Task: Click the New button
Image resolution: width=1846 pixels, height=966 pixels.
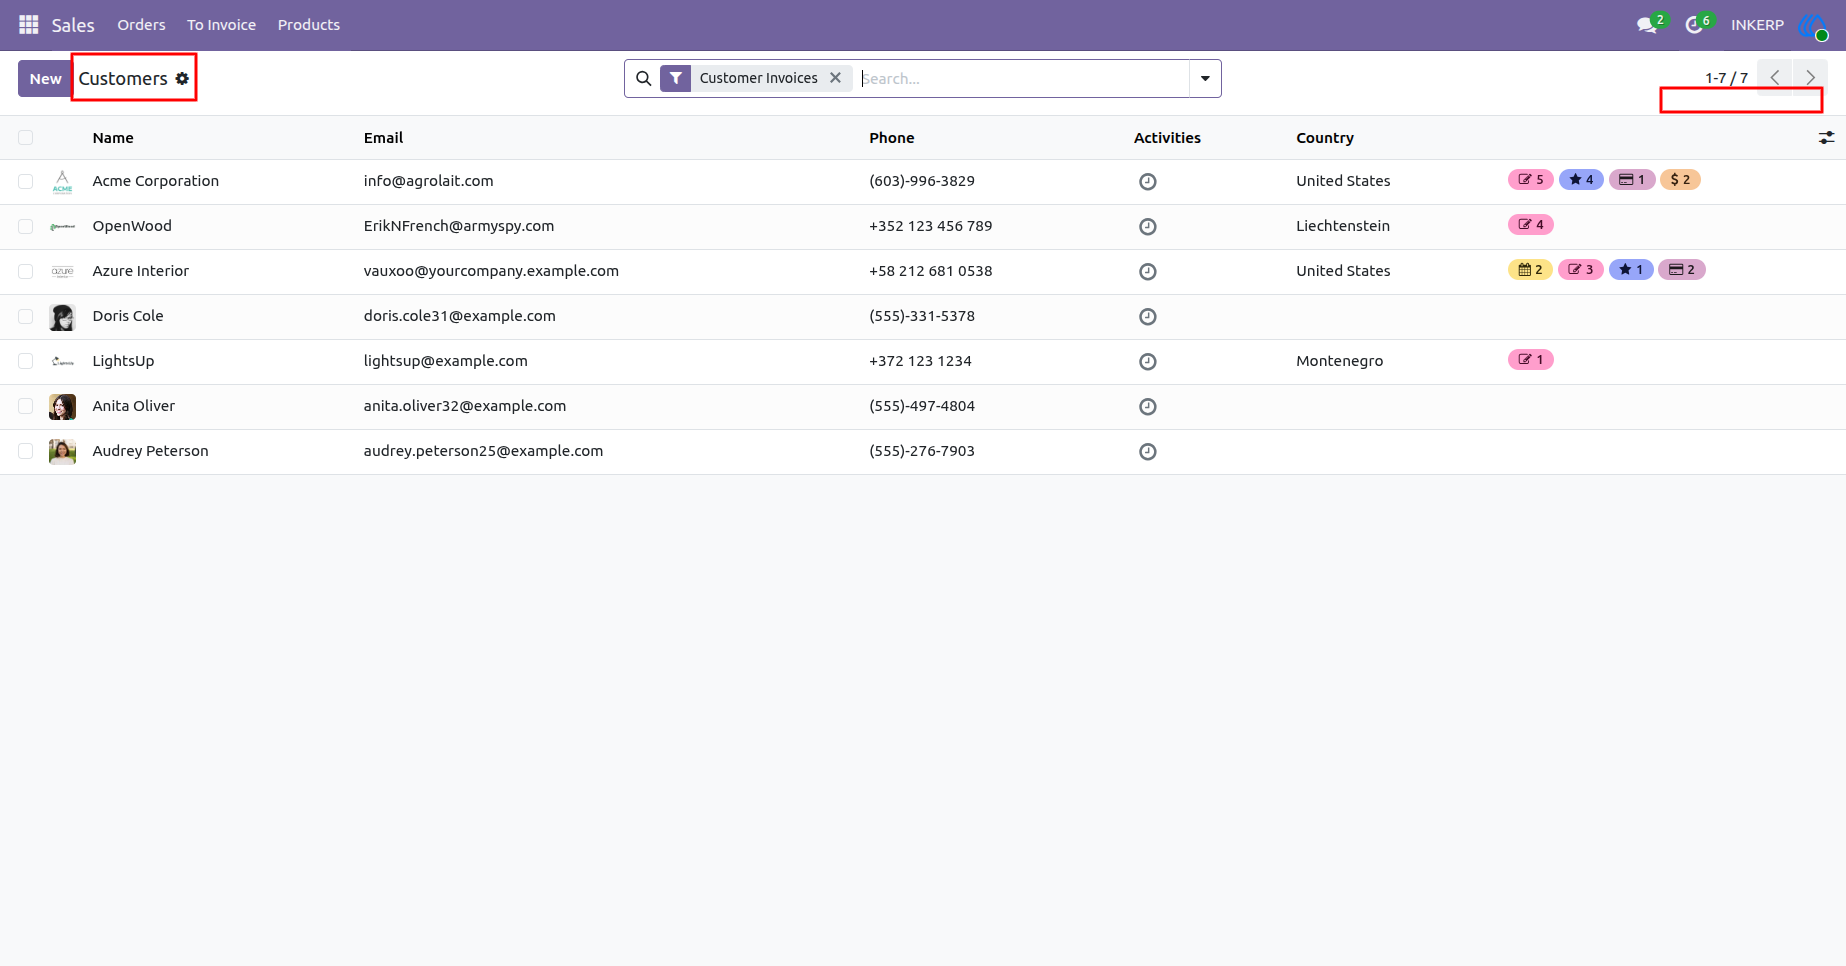Action: click(45, 78)
